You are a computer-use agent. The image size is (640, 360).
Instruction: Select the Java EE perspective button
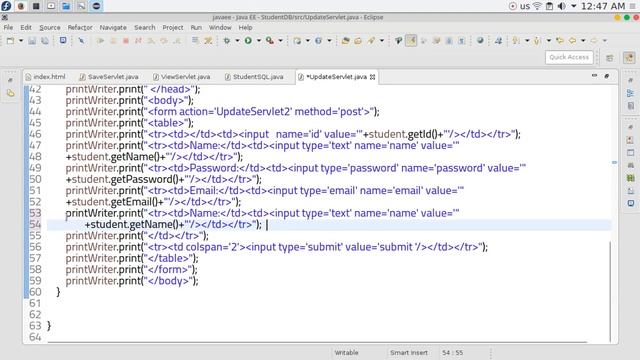click(629, 58)
